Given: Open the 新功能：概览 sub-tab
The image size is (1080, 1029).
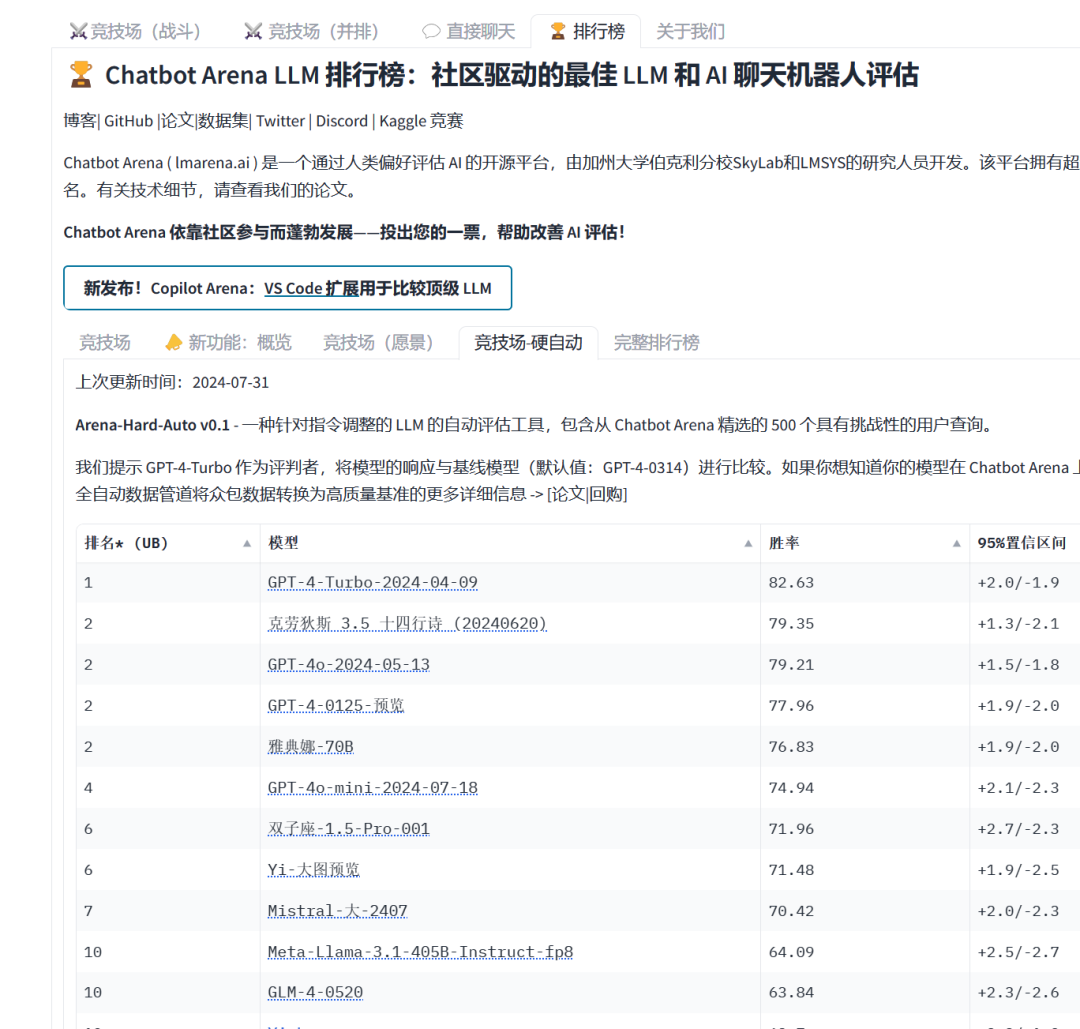Looking at the screenshot, I should click(229, 342).
